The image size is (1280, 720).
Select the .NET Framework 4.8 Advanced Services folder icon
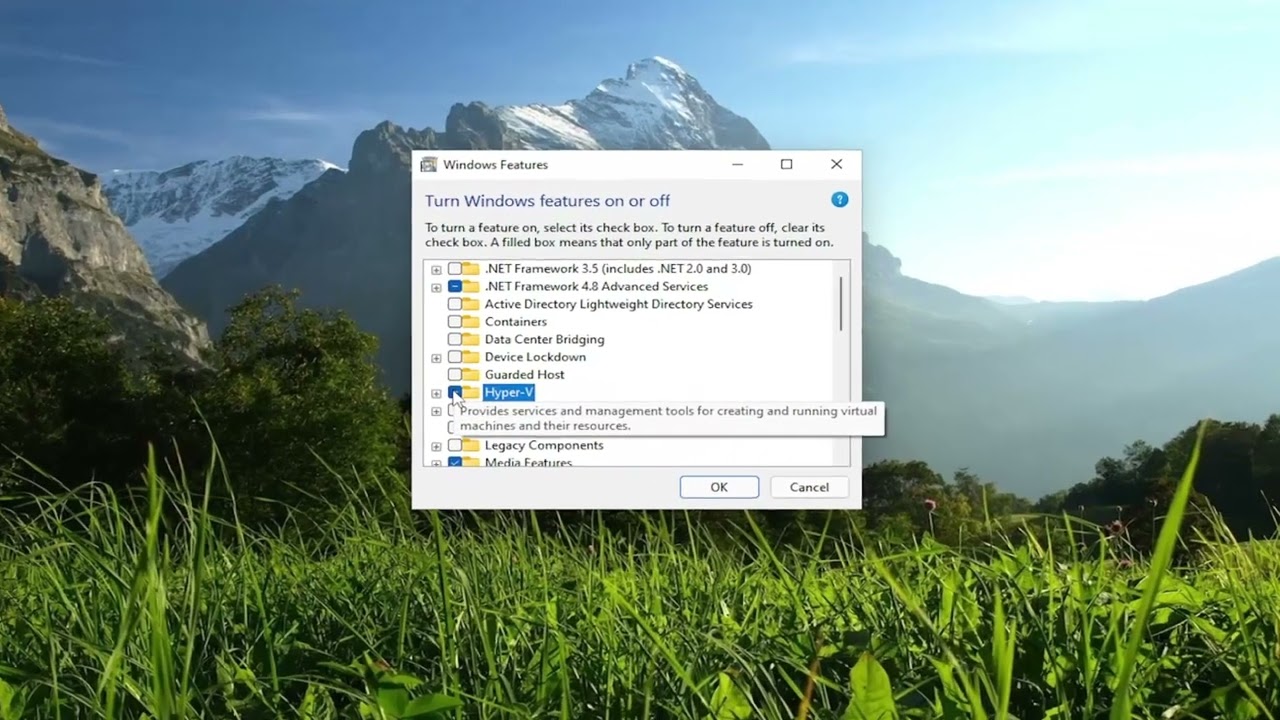tap(471, 287)
